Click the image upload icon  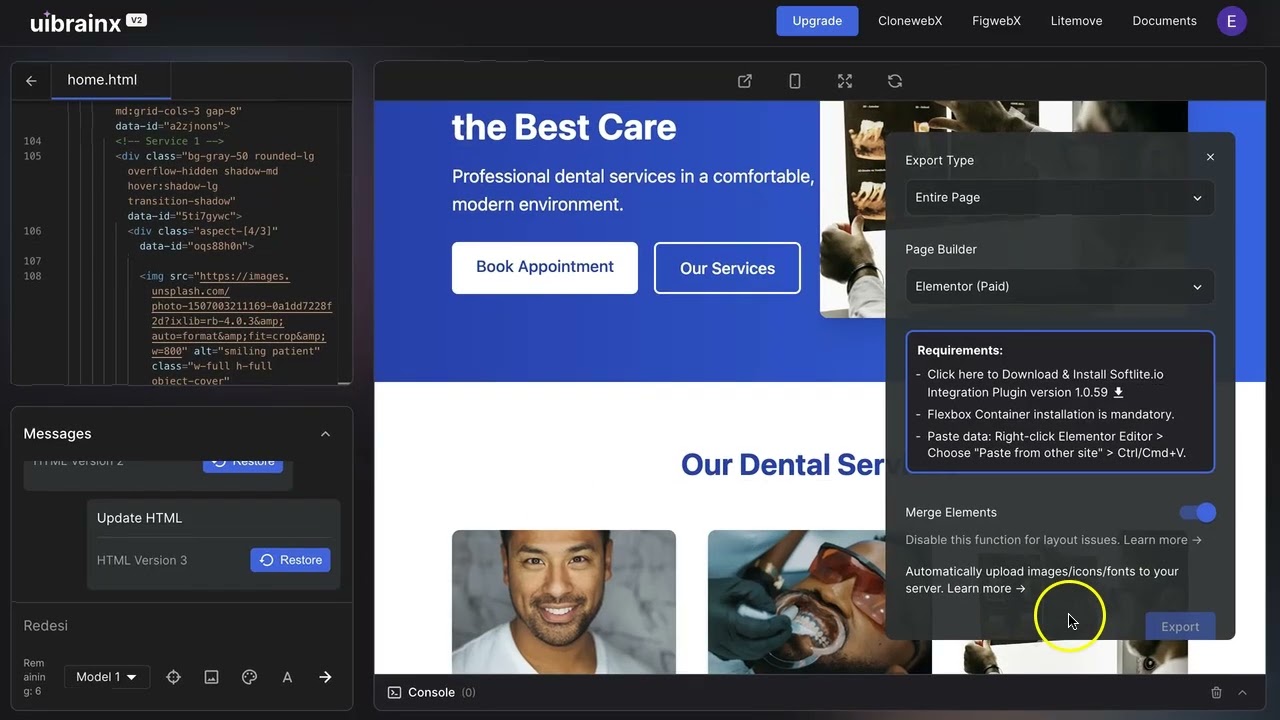(211, 677)
